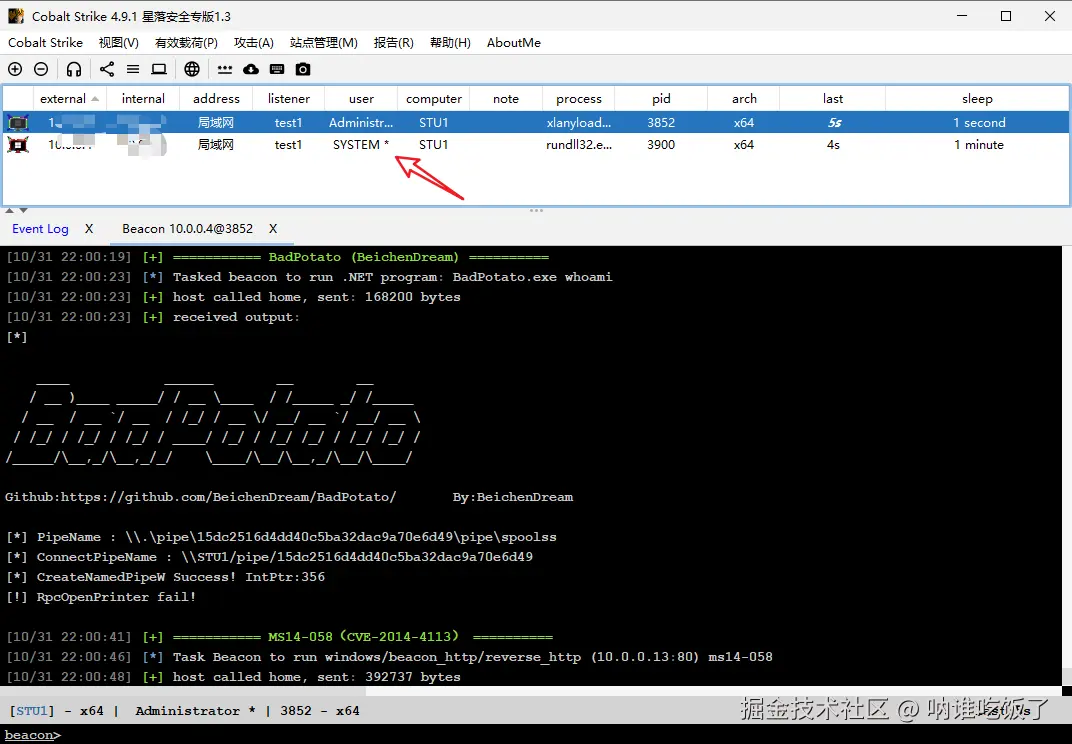Screen dimensions: 1072x744
Task: Minimize the Cobalt Strike window
Action: pos(962,16)
